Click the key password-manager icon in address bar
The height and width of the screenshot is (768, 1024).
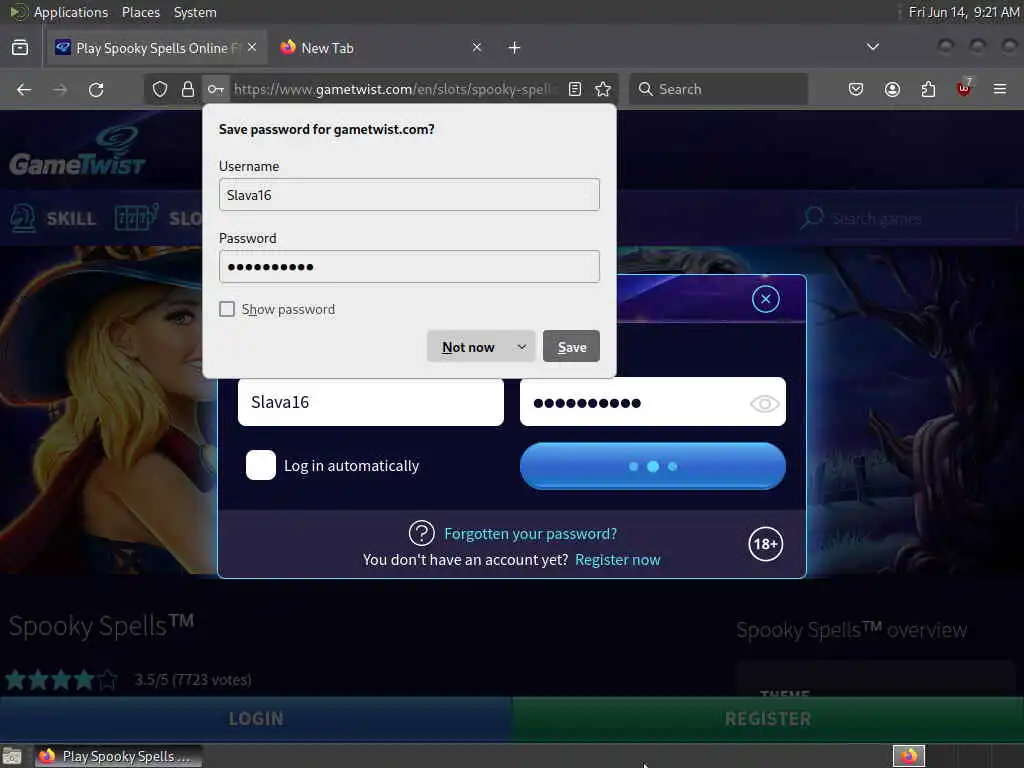(216, 89)
